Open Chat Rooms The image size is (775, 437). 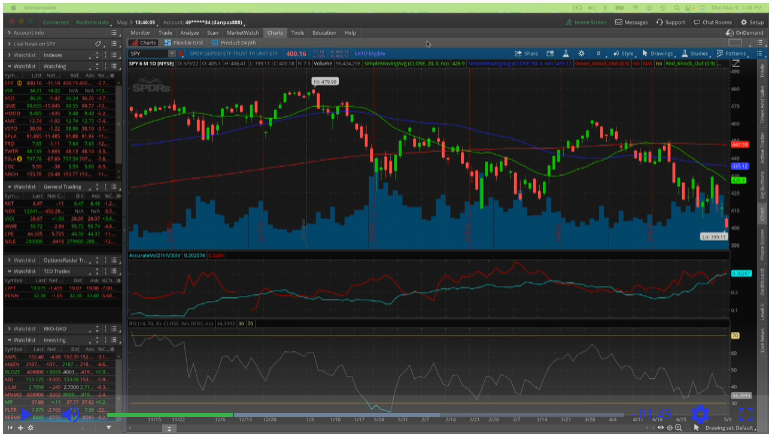(713, 22)
